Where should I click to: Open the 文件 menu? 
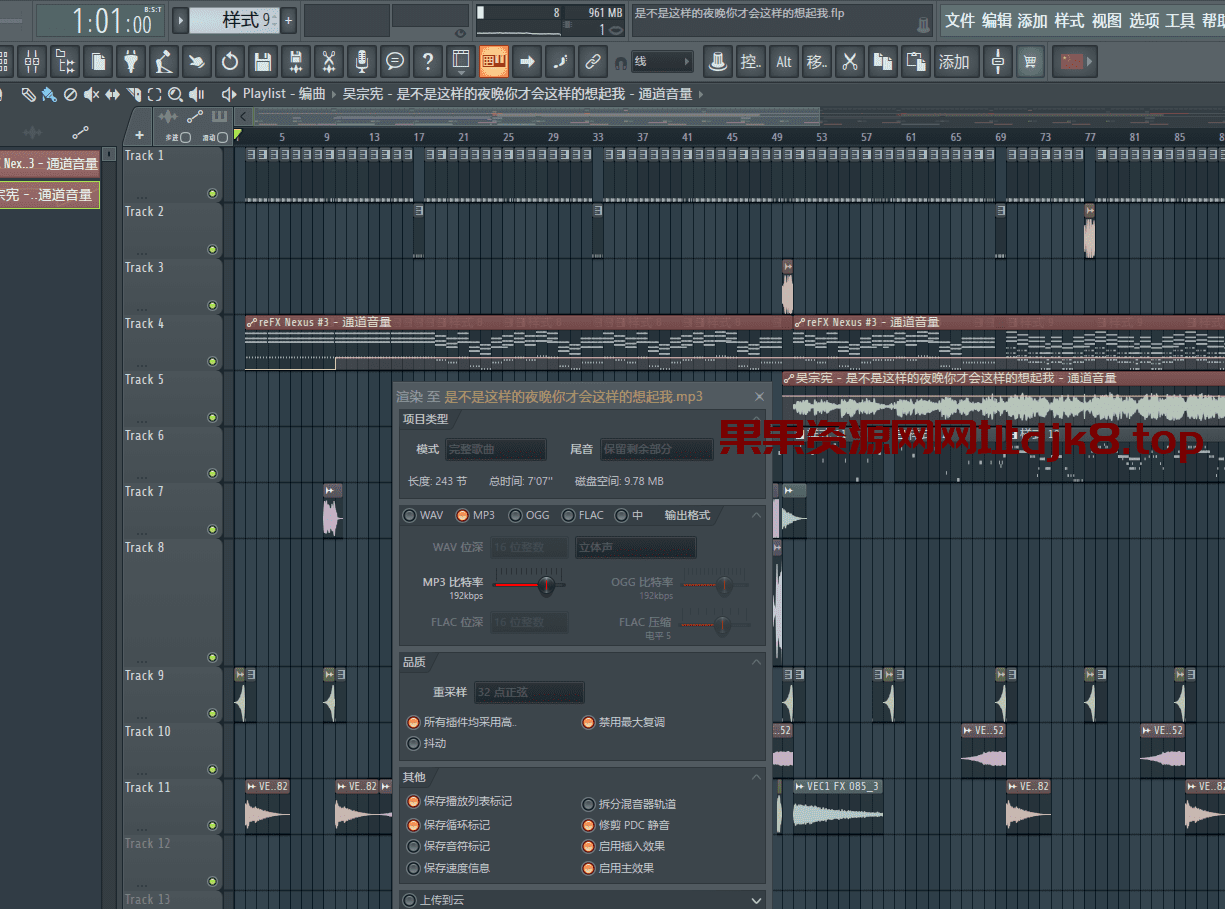pos(960,21)
